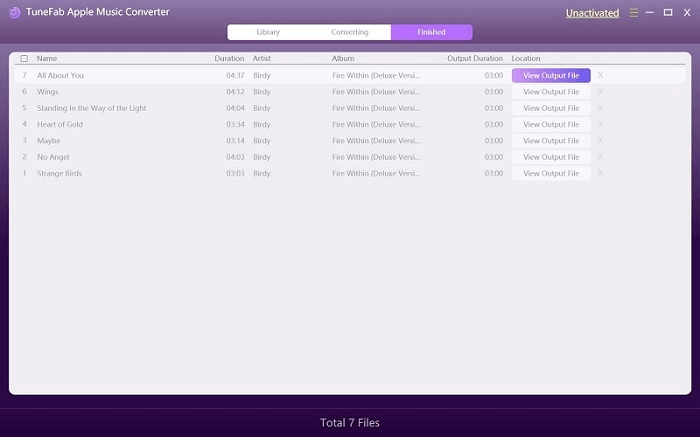View Output File for Maybe
Viewport: 700px width, 437px height.
(551, 141)
